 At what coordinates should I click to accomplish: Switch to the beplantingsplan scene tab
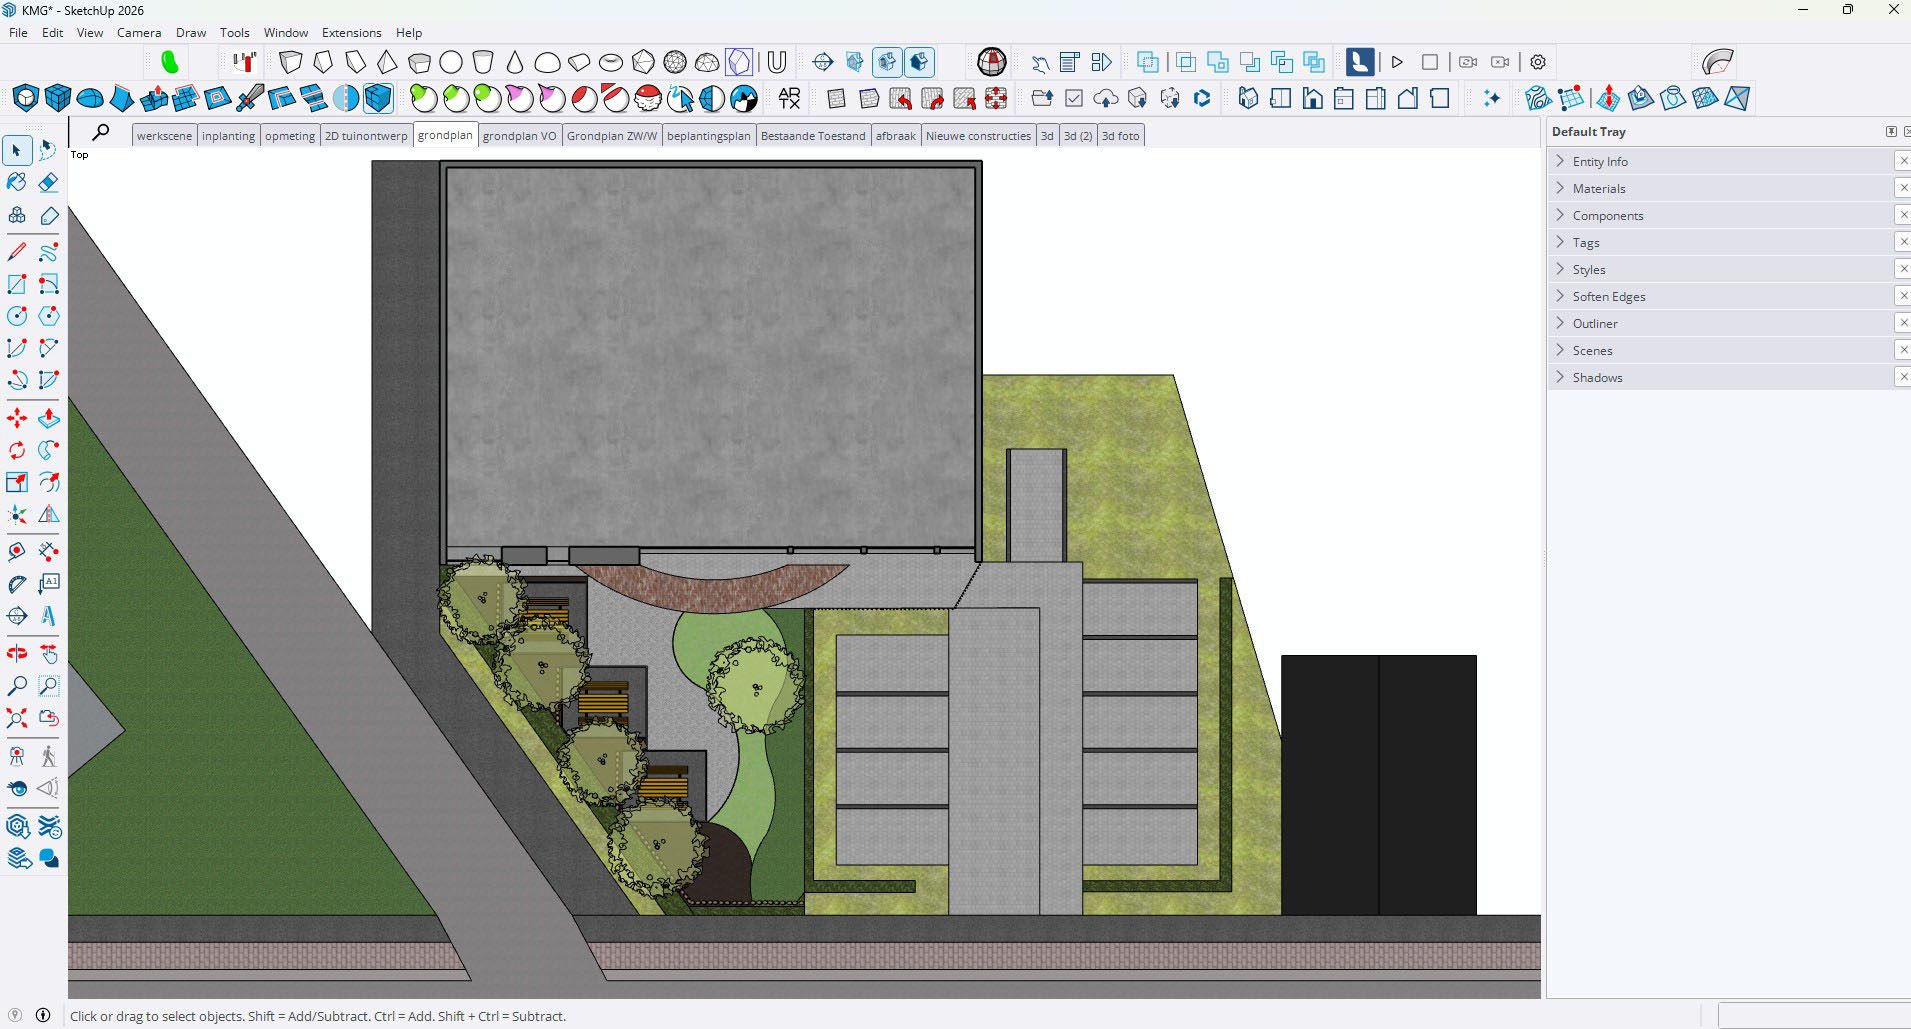click(x=708, y=136)
